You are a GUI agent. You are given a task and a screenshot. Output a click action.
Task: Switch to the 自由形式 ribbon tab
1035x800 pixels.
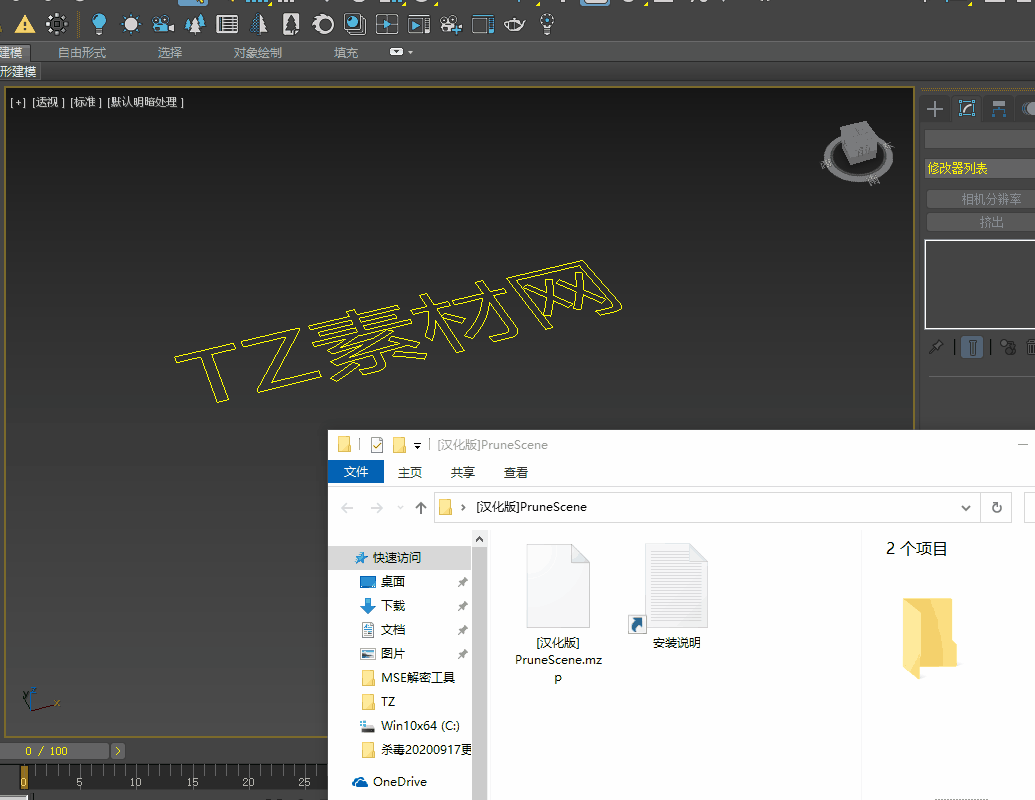(82, 52)
